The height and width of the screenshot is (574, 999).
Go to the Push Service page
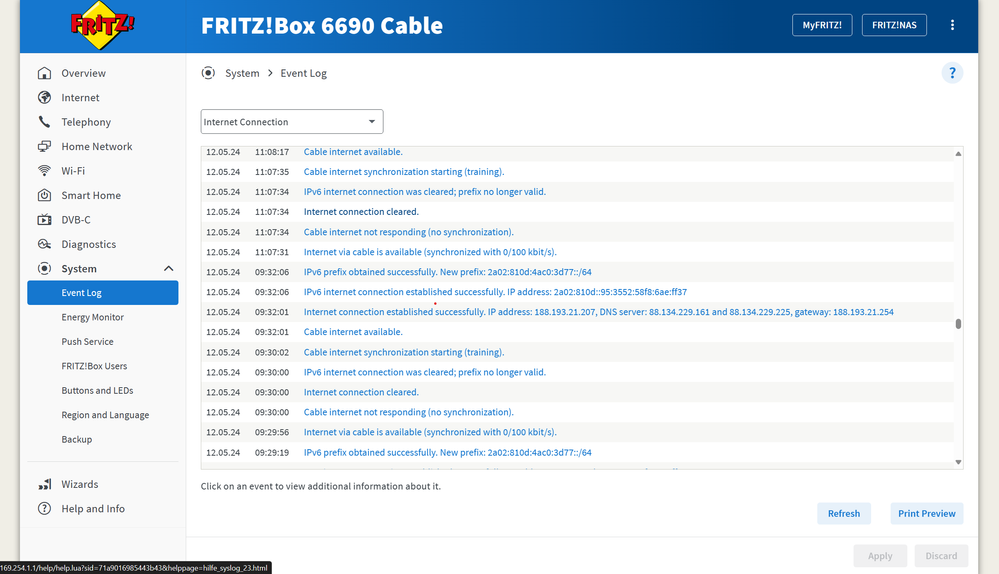pos(88,342)
